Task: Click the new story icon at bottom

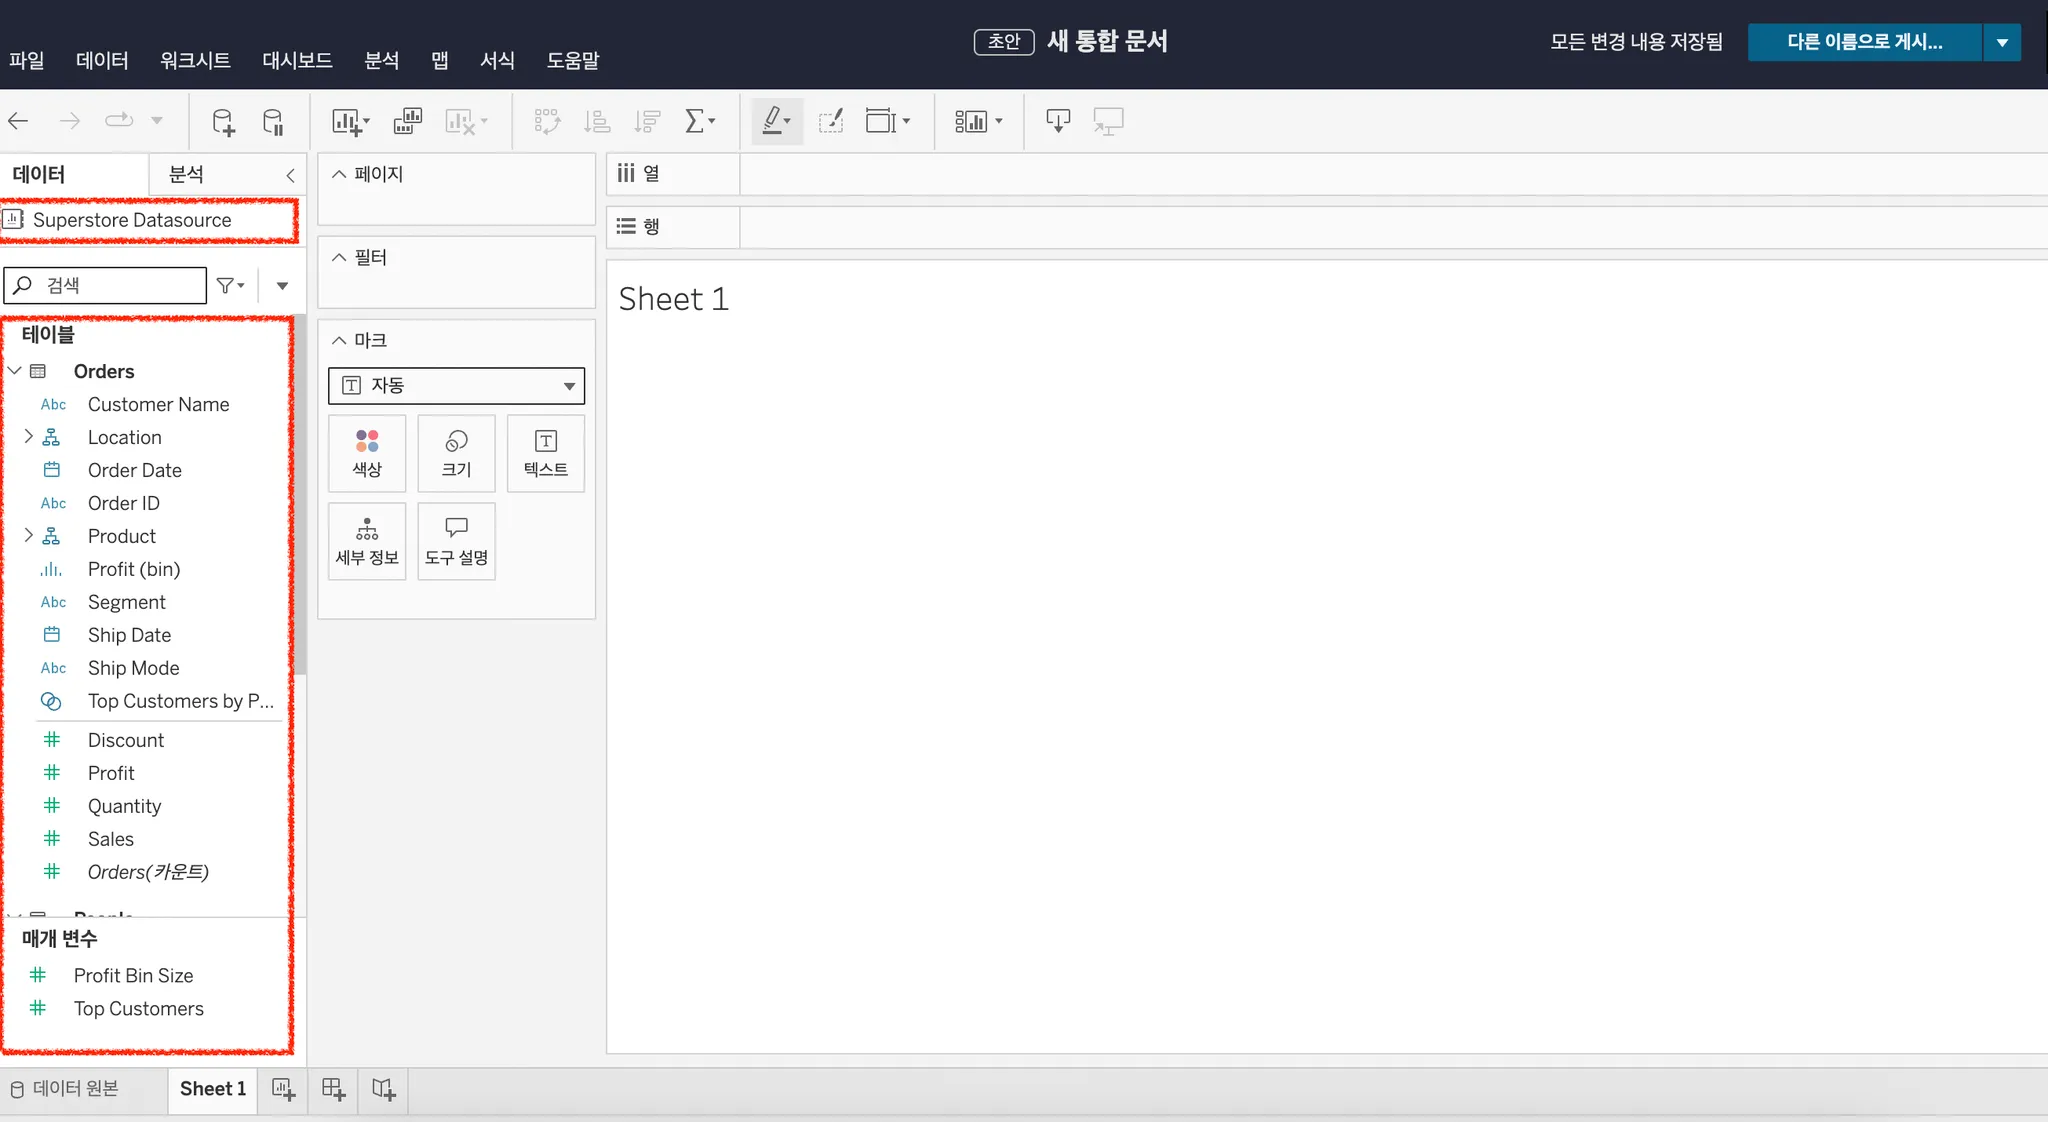Action: (x=384, y=1089)
